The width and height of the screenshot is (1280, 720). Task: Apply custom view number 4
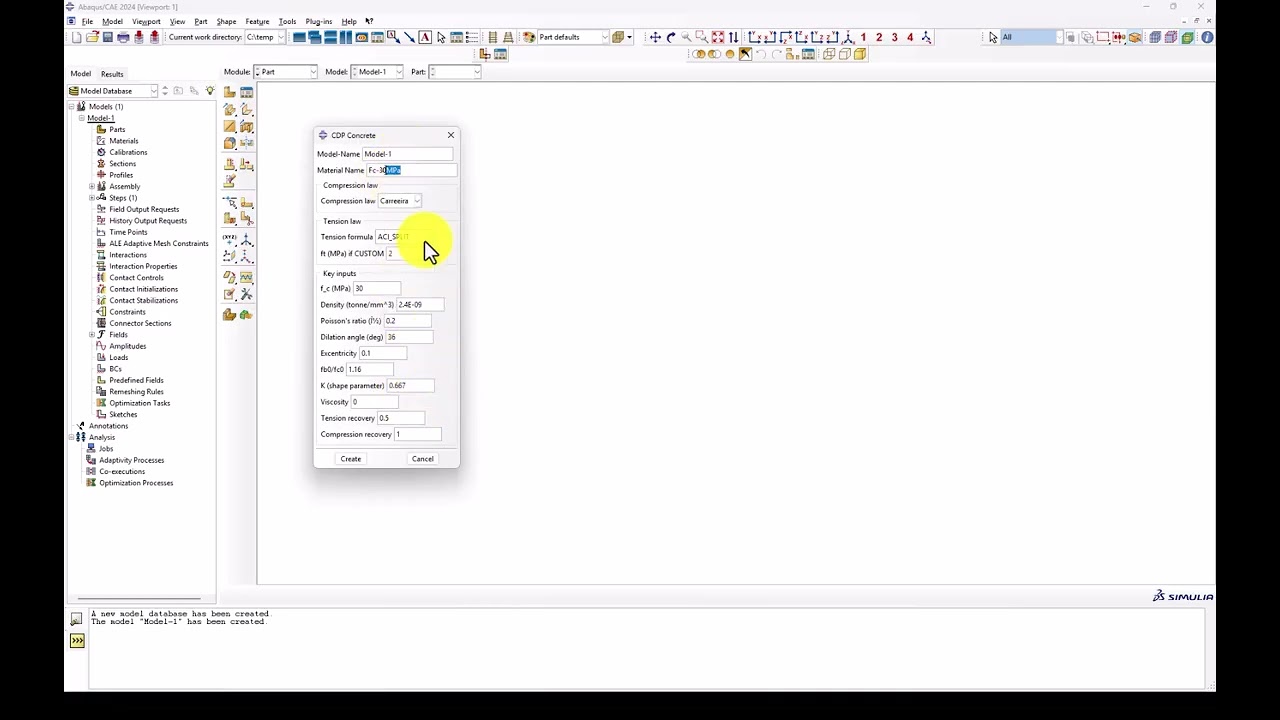910,38
